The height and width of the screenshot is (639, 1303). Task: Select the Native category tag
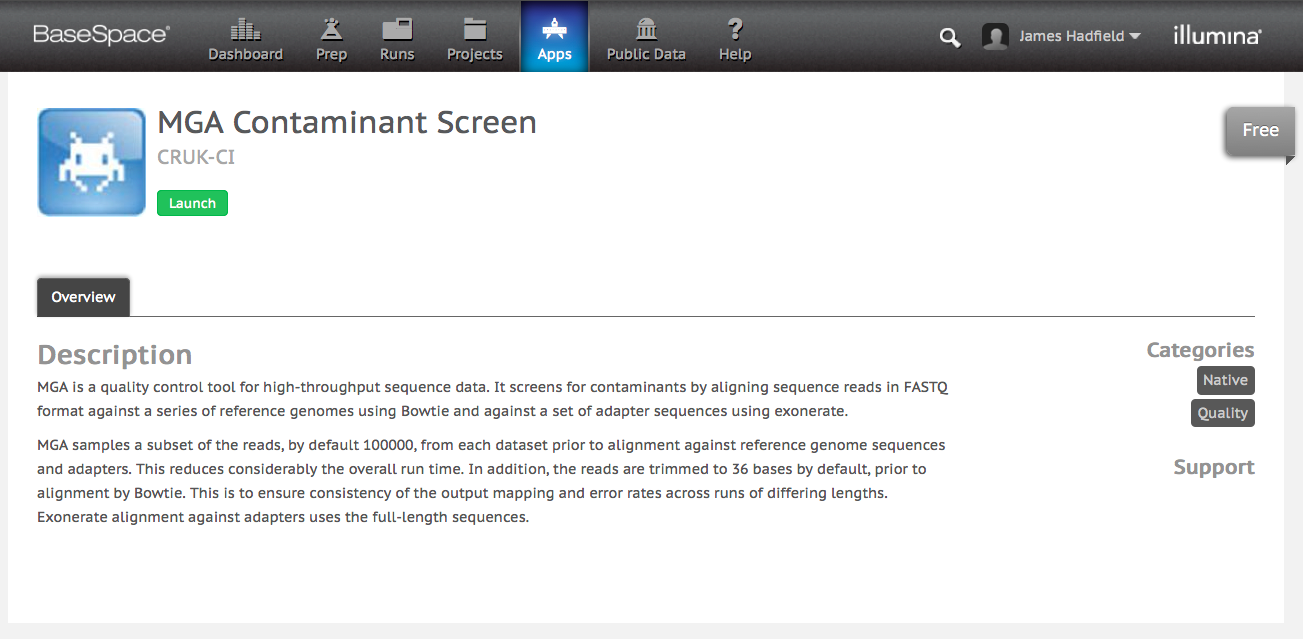pos(1225,380)
